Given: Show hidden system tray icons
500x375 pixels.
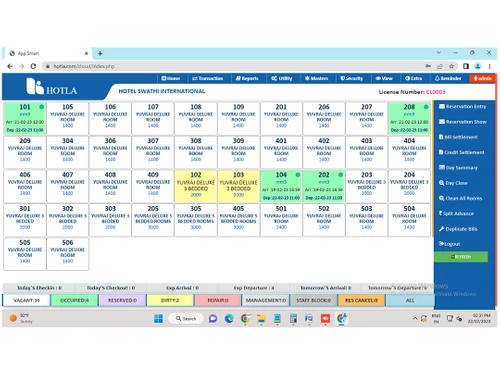Looking at the screenshot, I should [x=415, y=319].
